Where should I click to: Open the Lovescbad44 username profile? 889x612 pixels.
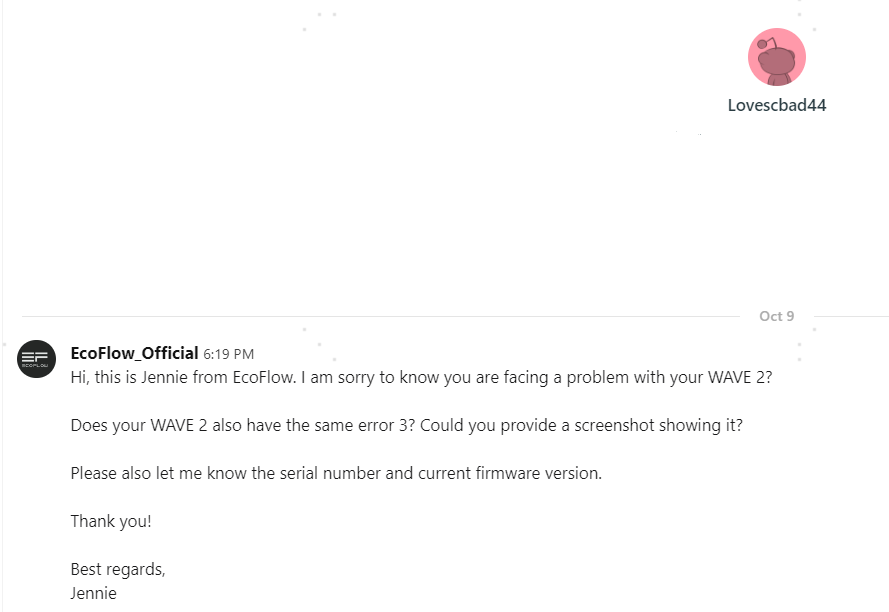[776, 105]
